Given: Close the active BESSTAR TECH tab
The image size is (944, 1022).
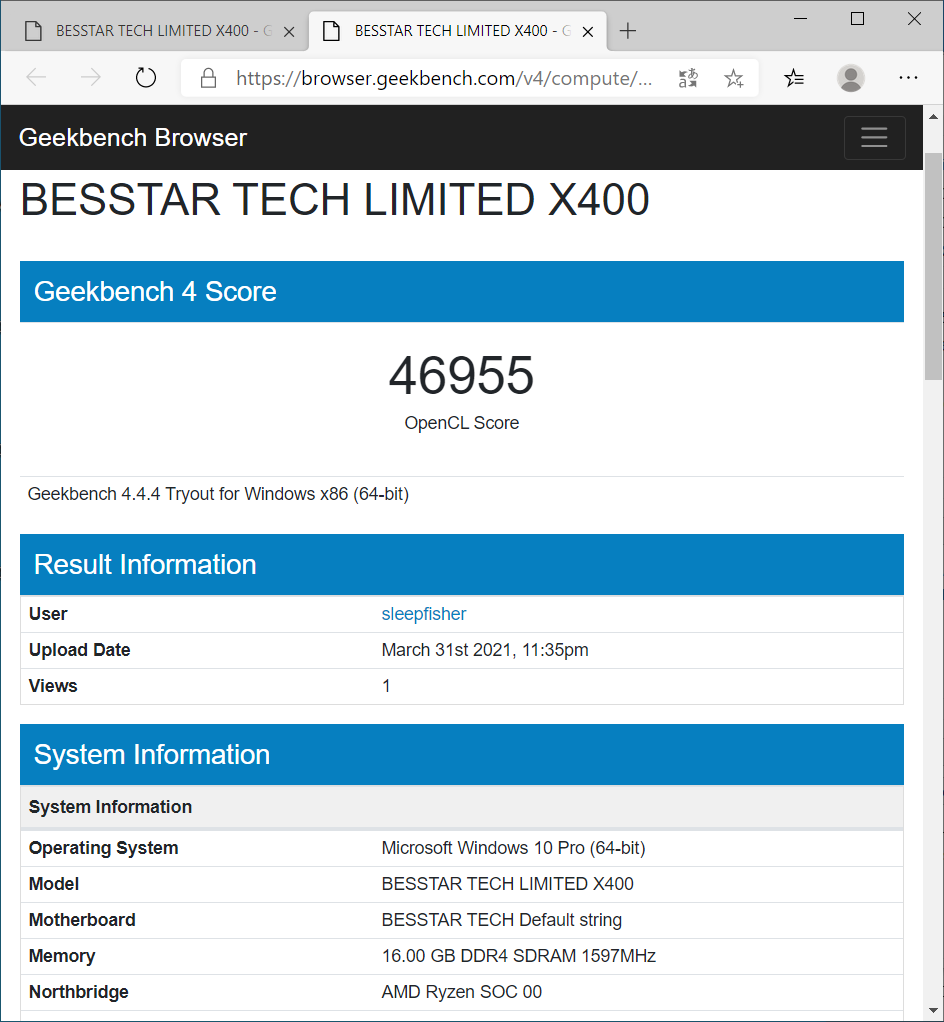Looking at the screenshot, I should coord(587,31).
